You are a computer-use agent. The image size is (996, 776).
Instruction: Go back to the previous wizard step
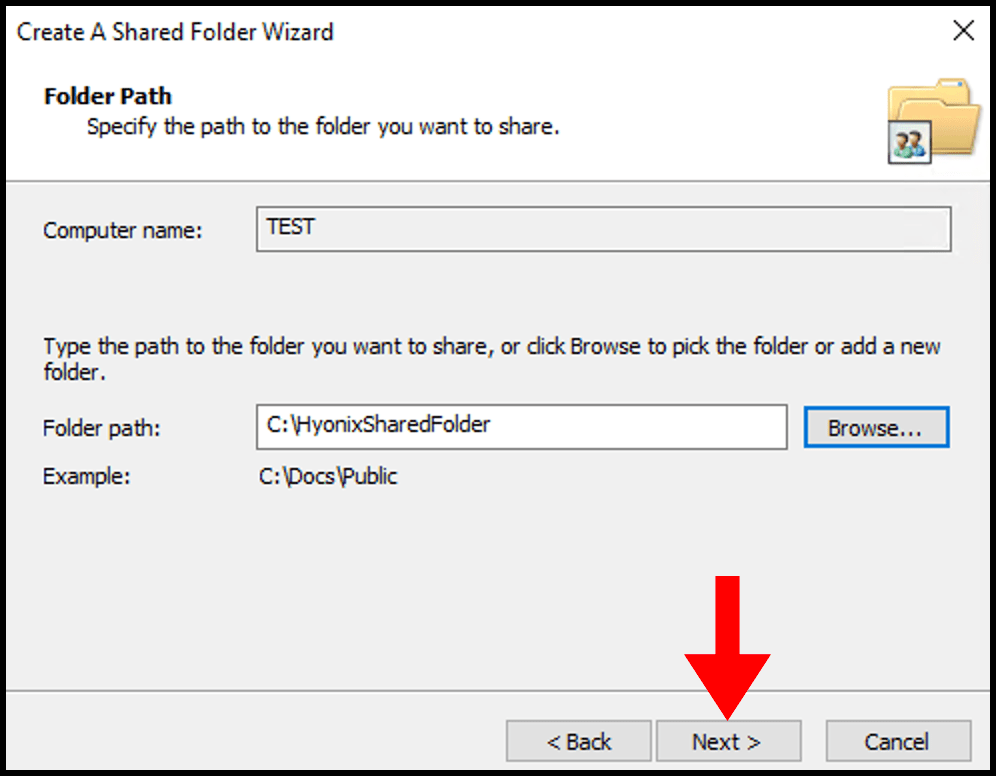578,741
